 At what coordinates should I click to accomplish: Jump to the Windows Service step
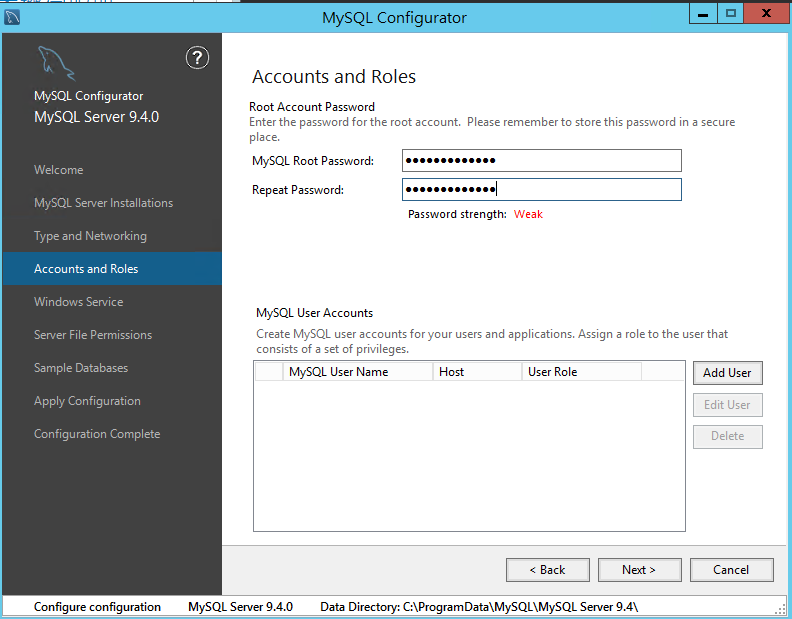pyautogui.click(x=79, y=302)
